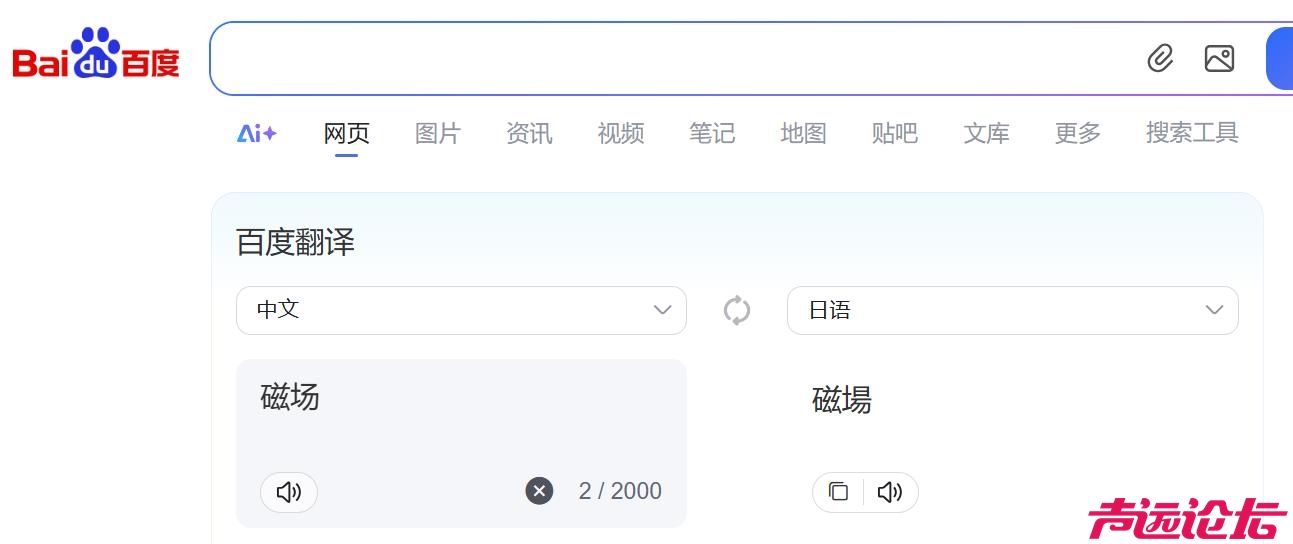Click the character counter 2 / 2000

620,491
